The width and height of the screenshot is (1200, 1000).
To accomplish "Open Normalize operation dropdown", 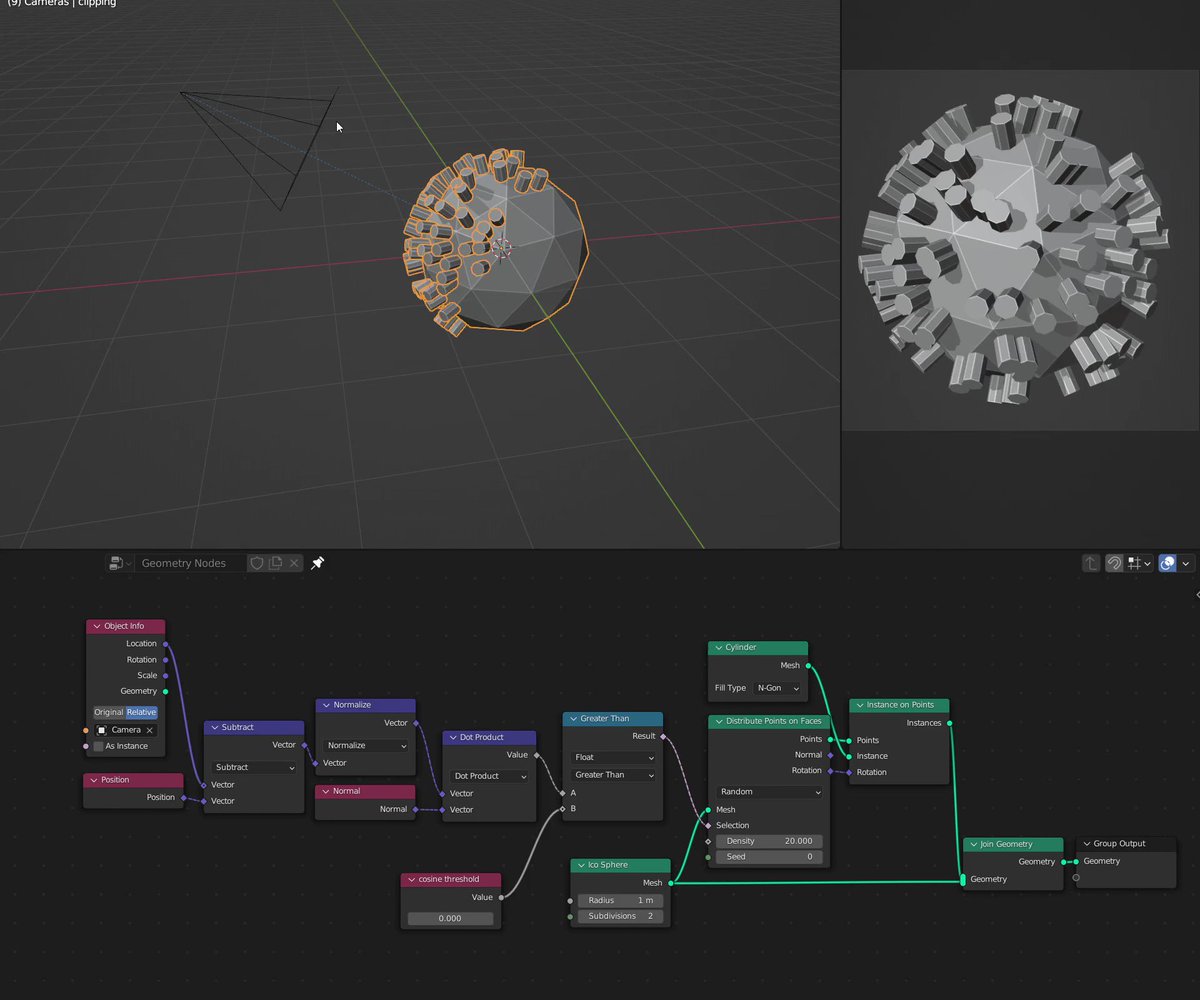I will point(366,745).
